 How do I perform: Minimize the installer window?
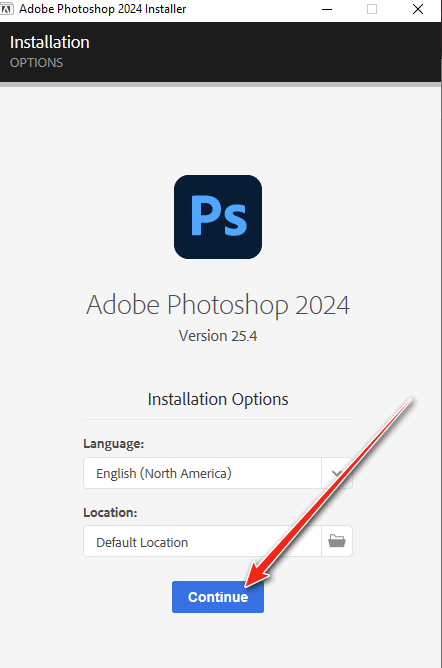[327, 9]
